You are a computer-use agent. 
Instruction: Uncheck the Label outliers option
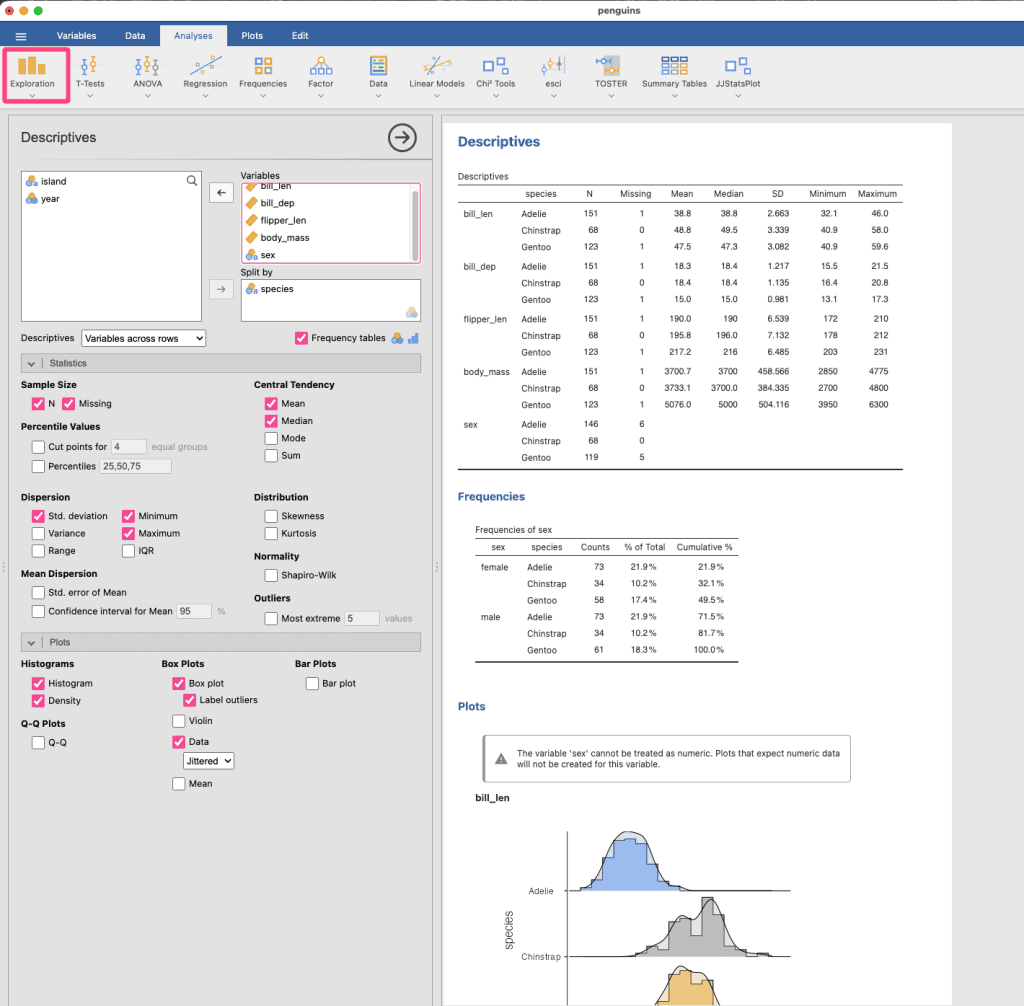[x=189, y=700]
